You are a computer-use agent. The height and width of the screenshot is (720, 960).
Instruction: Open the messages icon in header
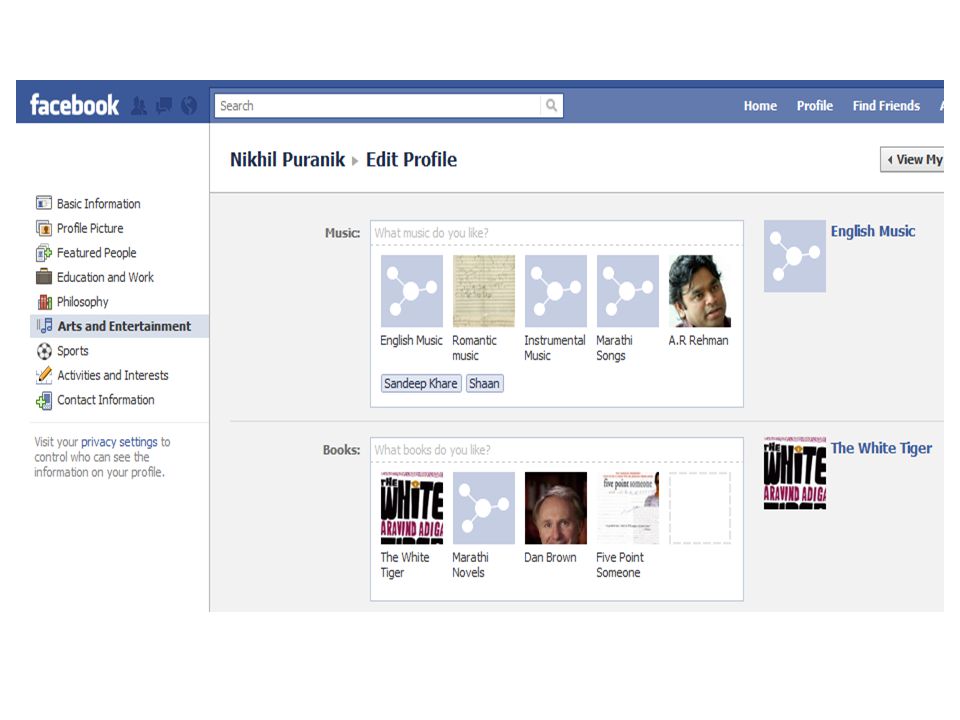tap(164, 106)
